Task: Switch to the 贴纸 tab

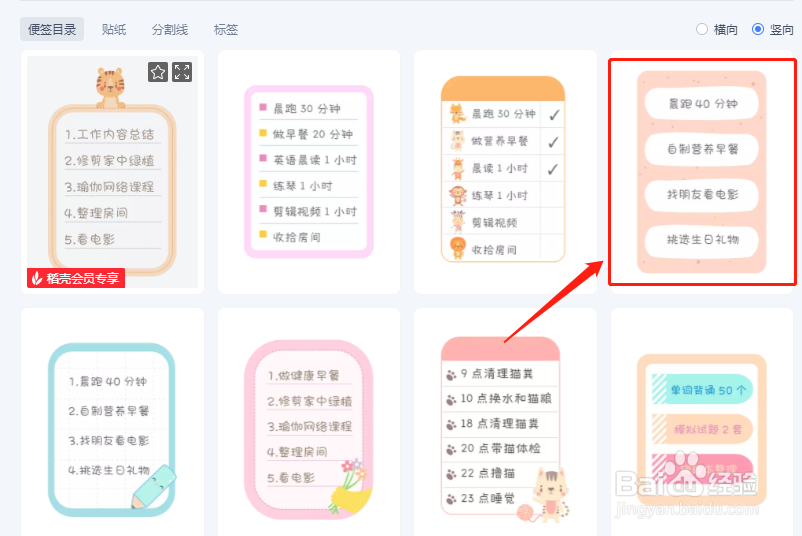Action: pos(114,29)
